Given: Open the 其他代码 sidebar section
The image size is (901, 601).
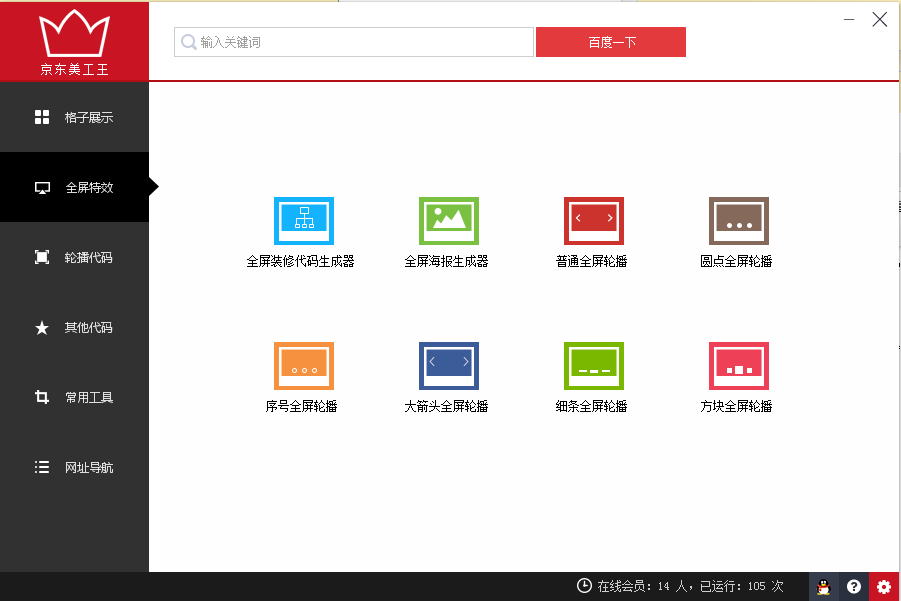Looking at the screenshot, I should [x=74, y=328].
